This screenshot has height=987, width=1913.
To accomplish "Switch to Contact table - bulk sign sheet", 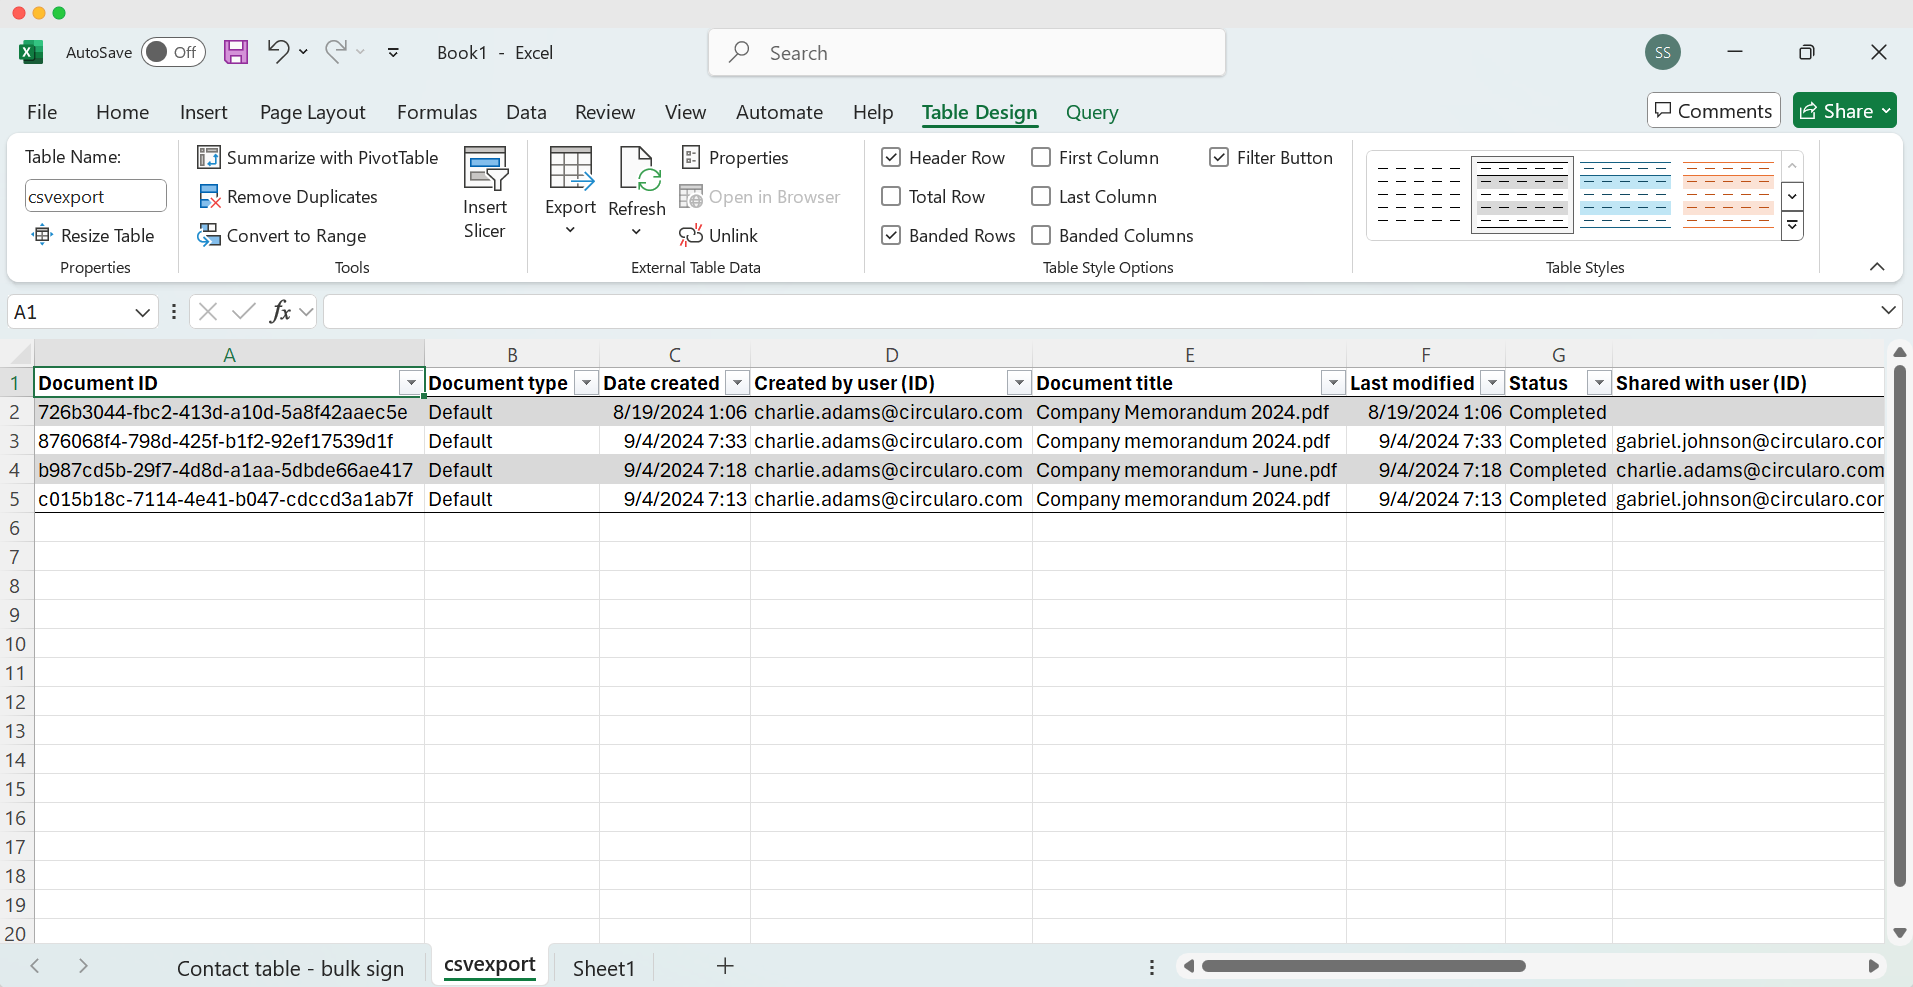I will 290,968.
